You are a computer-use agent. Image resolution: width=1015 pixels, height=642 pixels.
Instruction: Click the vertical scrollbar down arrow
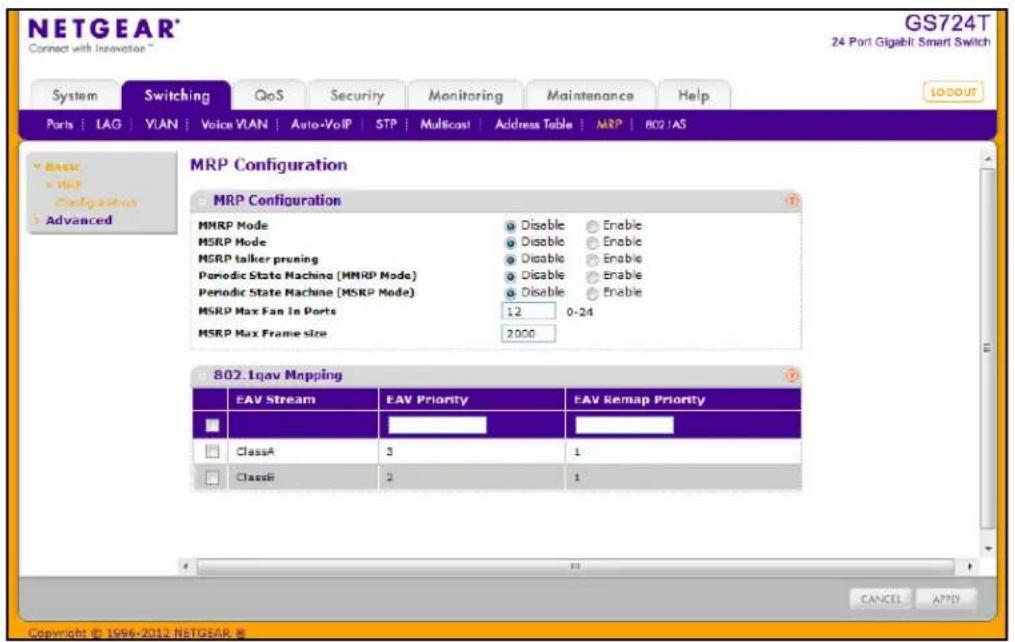coord(988,549)
